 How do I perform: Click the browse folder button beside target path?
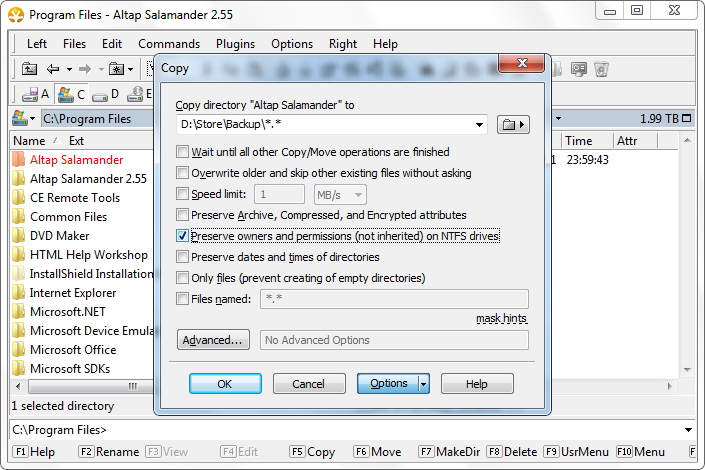(513, 125)
